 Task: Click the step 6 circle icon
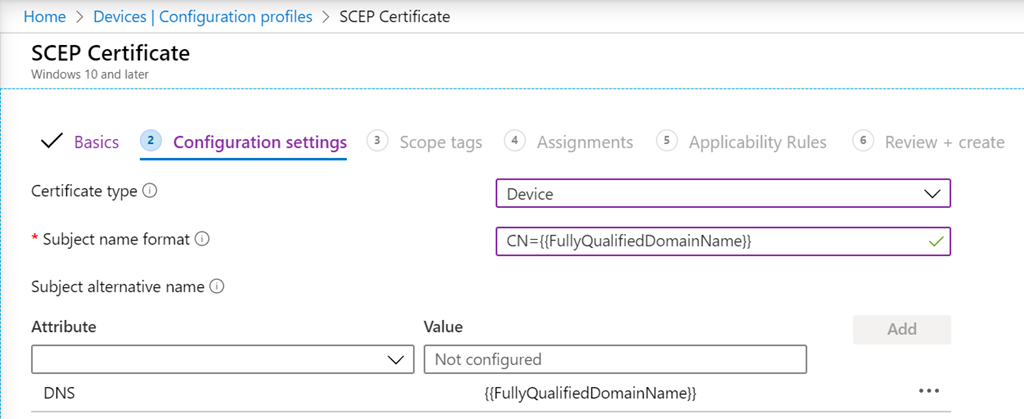[862, 141]
